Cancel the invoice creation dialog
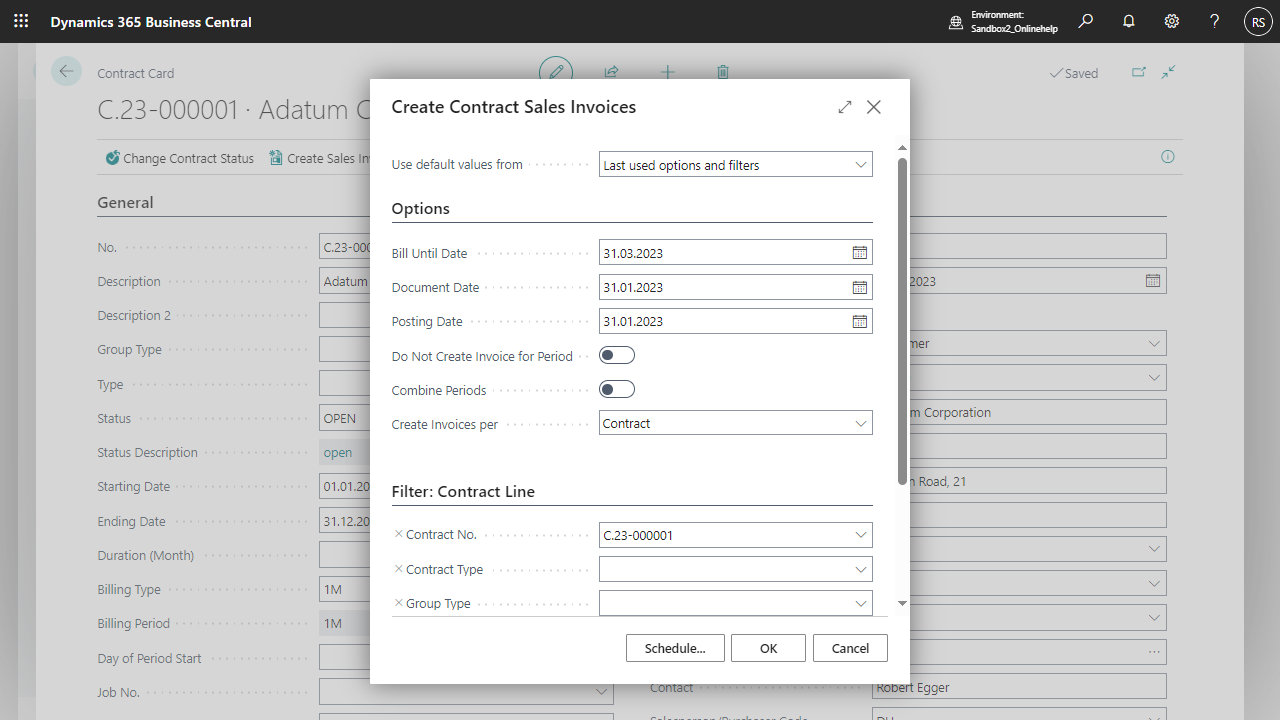 [850, 648]
